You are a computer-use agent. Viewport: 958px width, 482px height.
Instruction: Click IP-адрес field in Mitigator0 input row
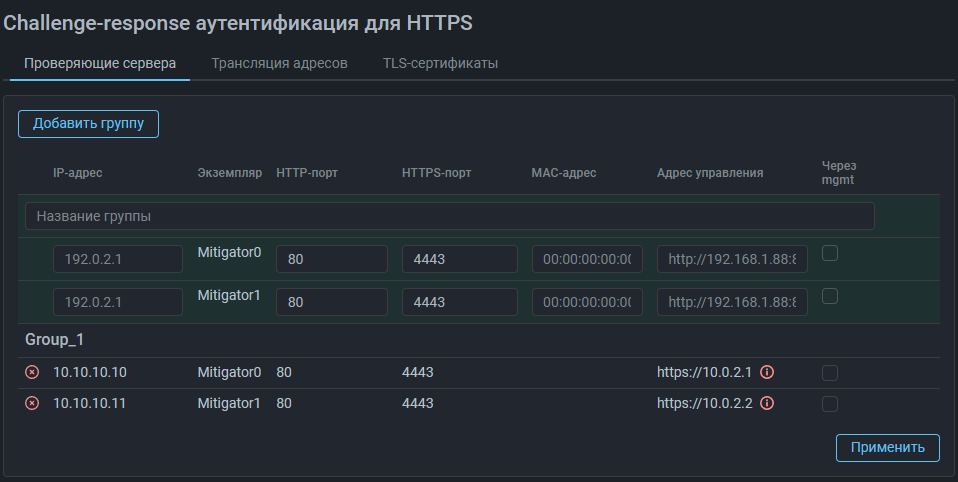(x=118, y=260)
